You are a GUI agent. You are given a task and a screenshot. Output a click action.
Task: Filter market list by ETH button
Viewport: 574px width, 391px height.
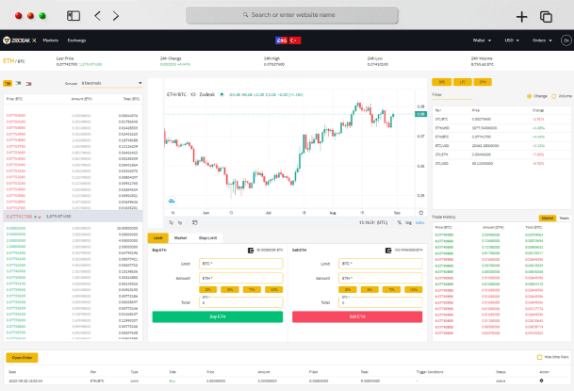coord(483,82)
